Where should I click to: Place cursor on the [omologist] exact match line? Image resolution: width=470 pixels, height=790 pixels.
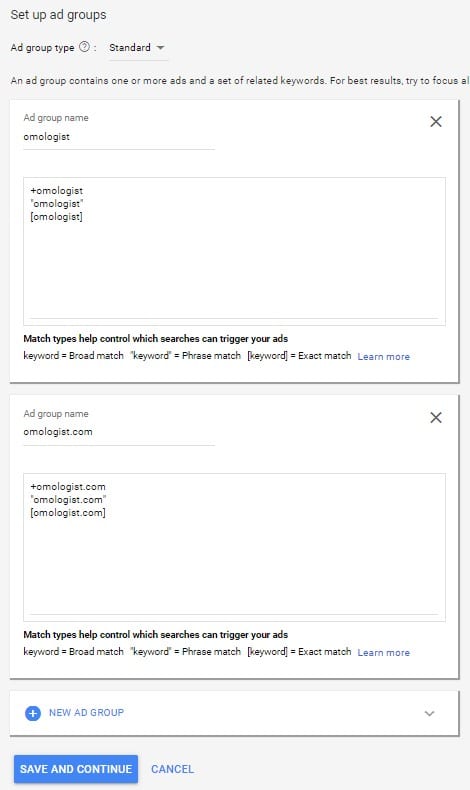coord(56,217)
